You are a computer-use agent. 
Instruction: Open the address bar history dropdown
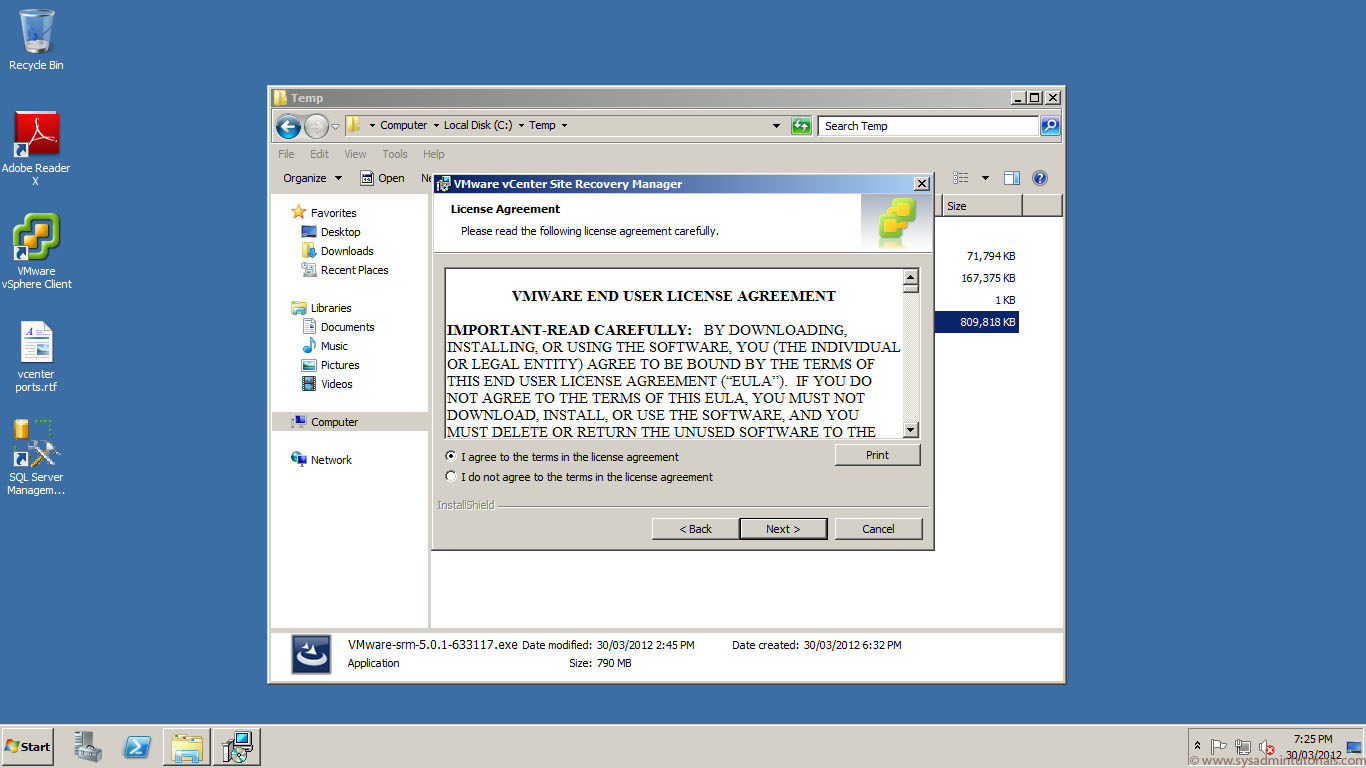point(777,126)
